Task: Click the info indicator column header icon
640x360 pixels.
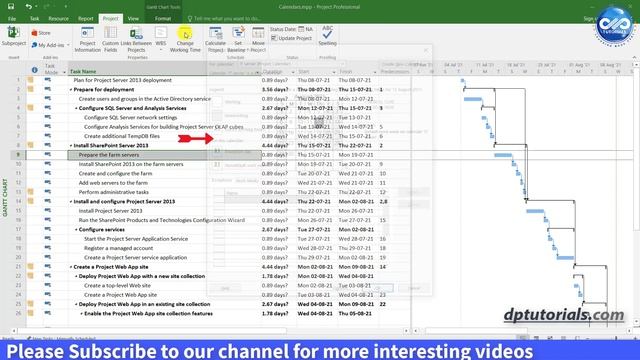Action: tap(35, 70)
